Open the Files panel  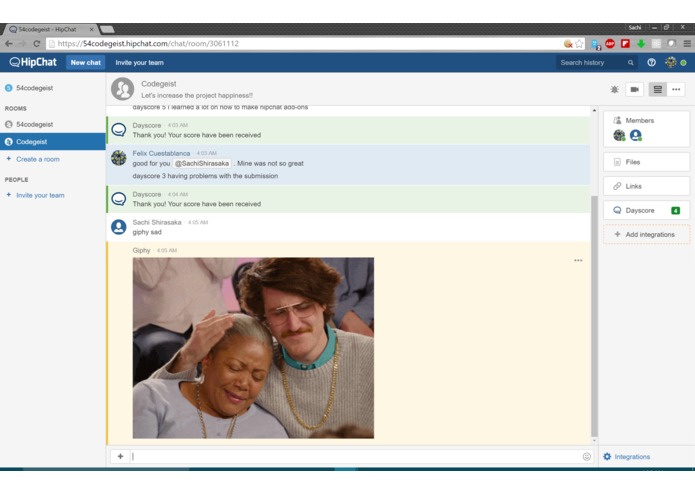click(646, 162)
